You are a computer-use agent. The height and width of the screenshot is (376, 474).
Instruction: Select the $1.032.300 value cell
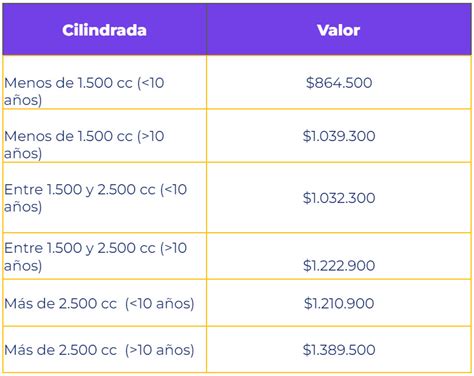339,198
